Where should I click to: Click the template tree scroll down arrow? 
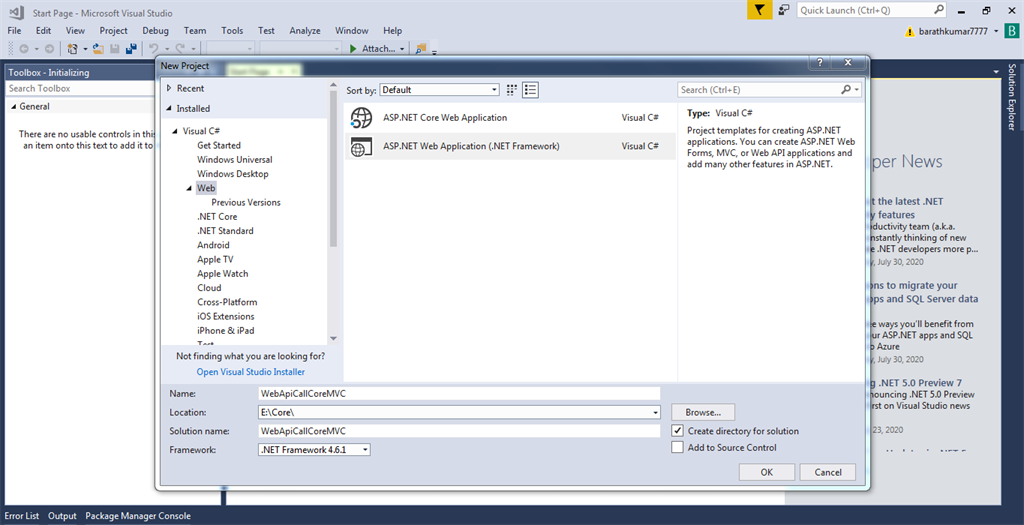pos(333,338)
